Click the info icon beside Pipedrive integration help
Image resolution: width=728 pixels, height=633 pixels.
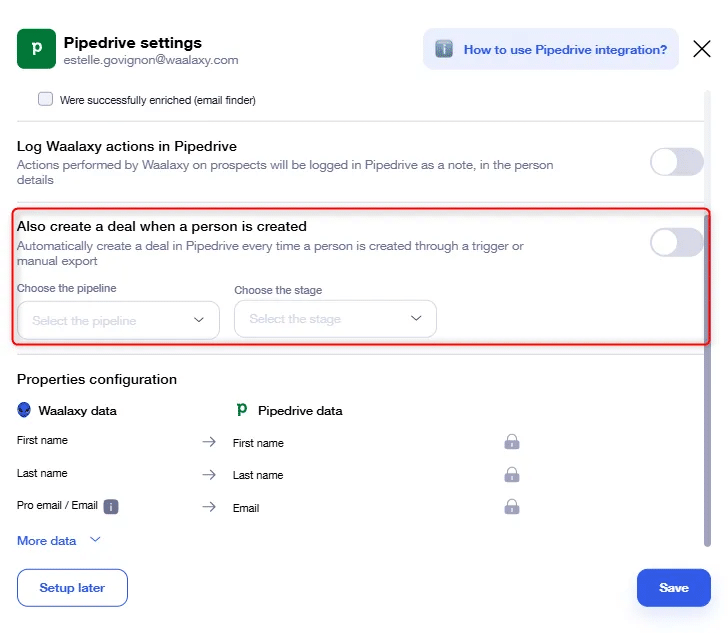click(x=444, y=49)
